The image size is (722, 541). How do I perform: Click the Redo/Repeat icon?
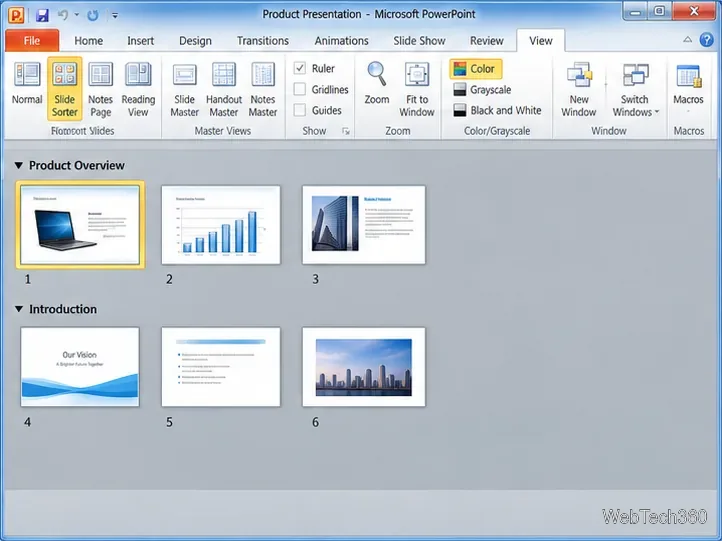[x=93, y=15]
